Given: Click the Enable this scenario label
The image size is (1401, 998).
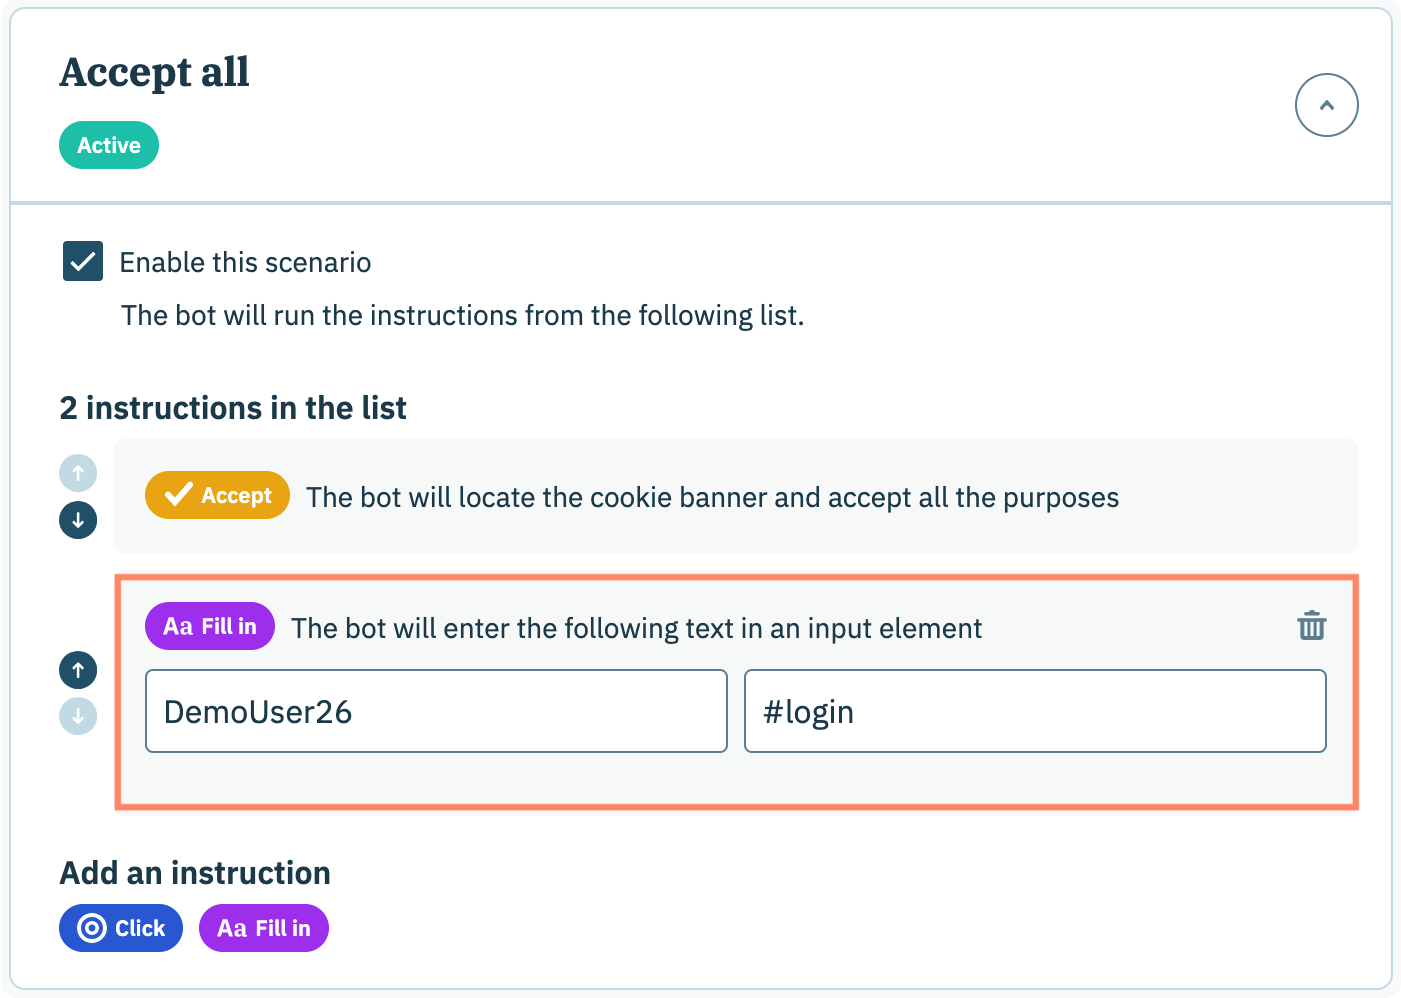Looking at the screenshot, I should [245, 262].
